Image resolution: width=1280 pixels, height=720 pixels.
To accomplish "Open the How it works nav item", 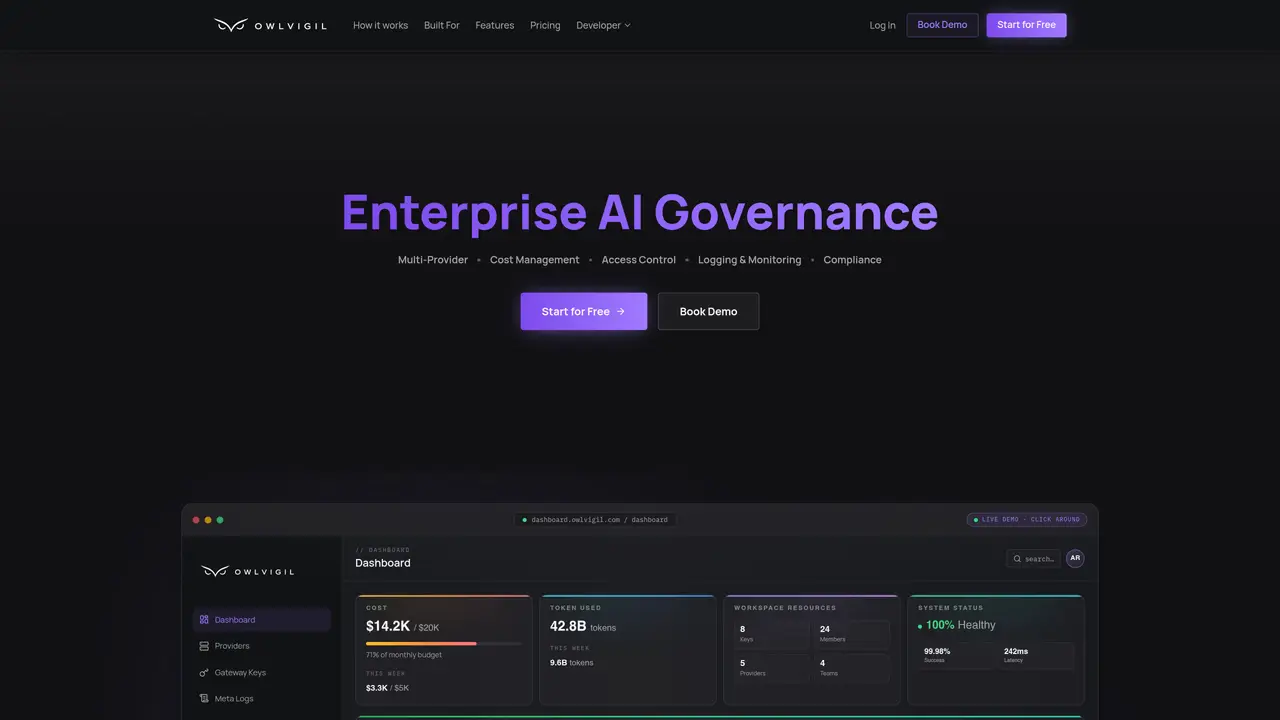I will (380, 25).
